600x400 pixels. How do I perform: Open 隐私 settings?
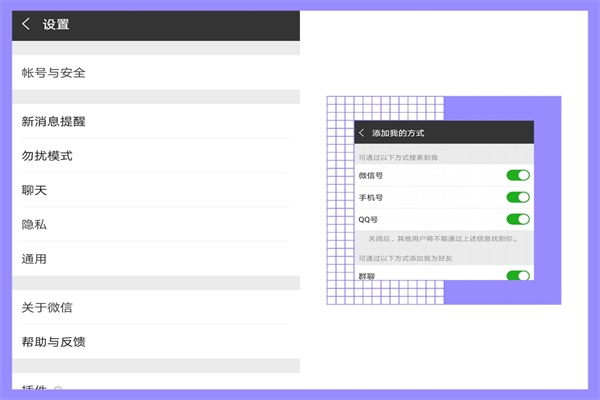tap(156, 224)
